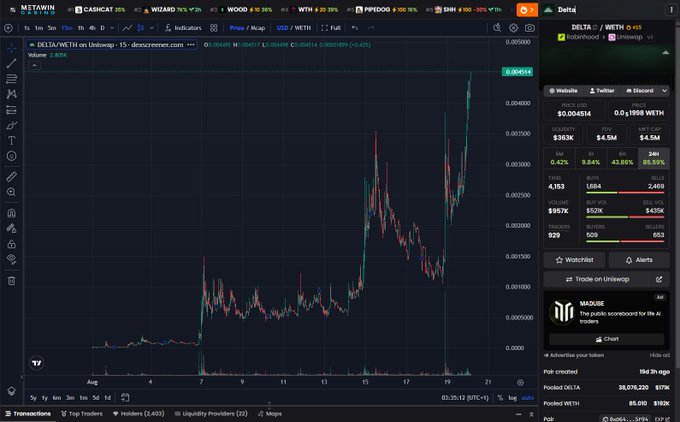Select the Text annotation tool
The image size is (680, 422).
[12, 141]
